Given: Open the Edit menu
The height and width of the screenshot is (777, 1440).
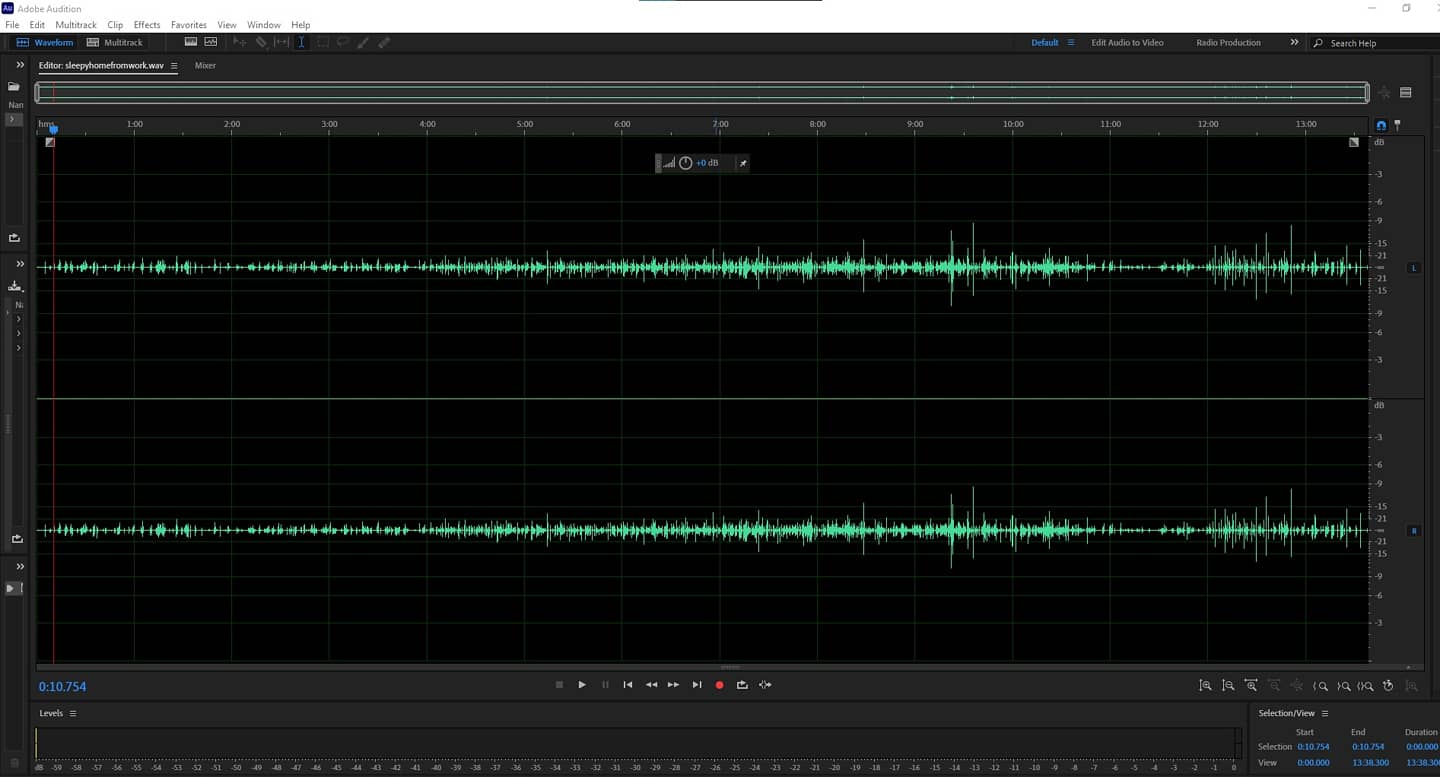Looking at the screenshot, I should coord(37,25).
